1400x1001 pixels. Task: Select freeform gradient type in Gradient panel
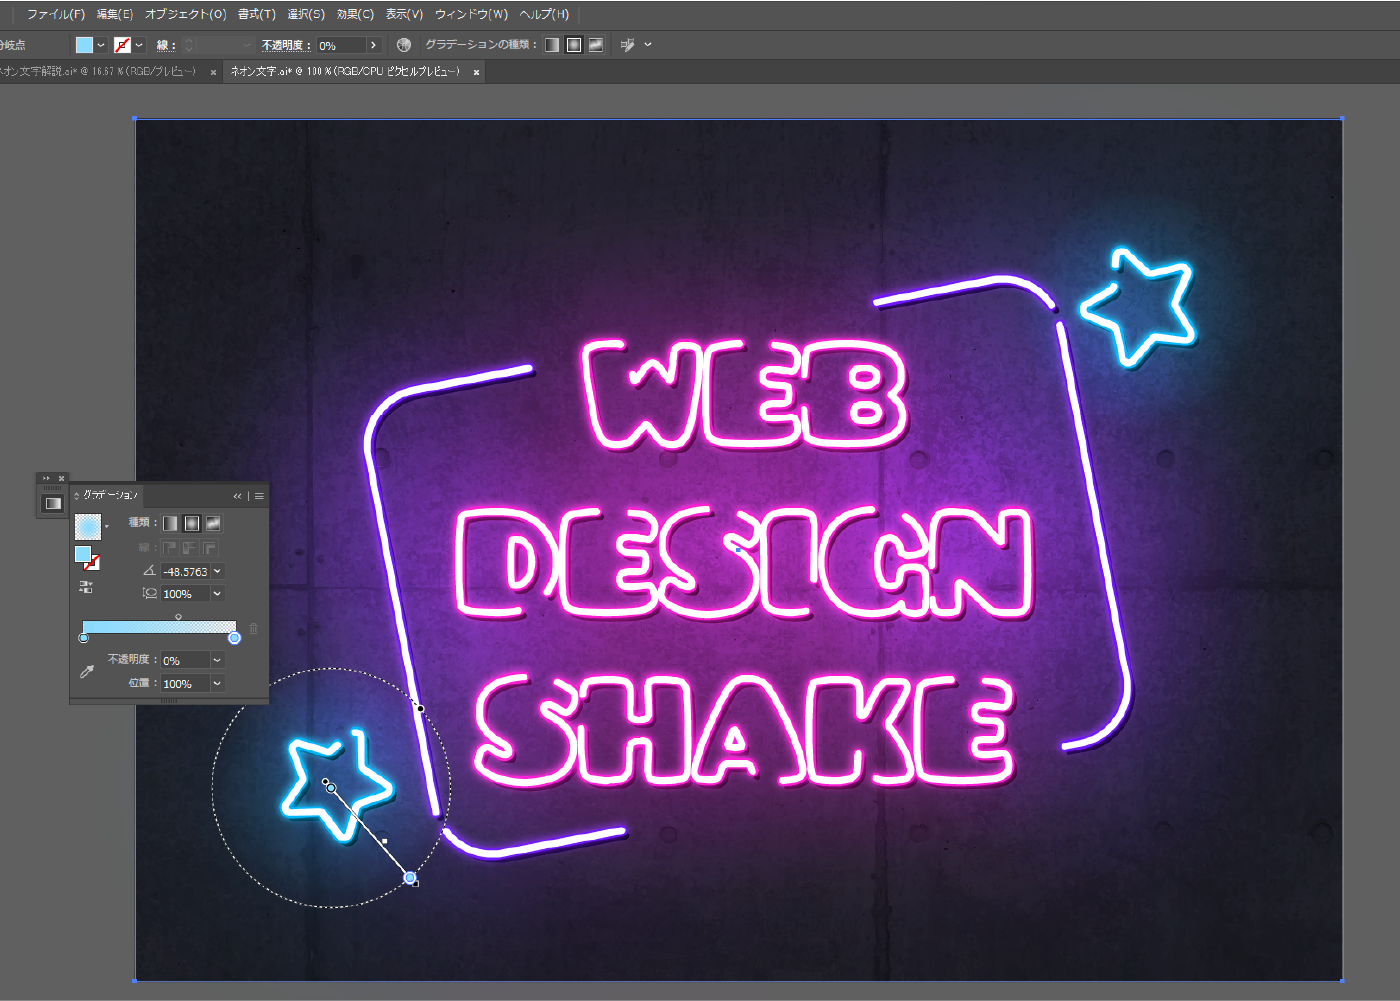click(x=213, y=523)
